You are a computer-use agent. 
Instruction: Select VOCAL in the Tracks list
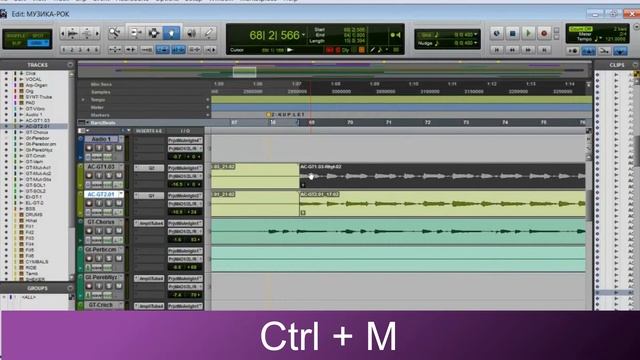[33, 79]
